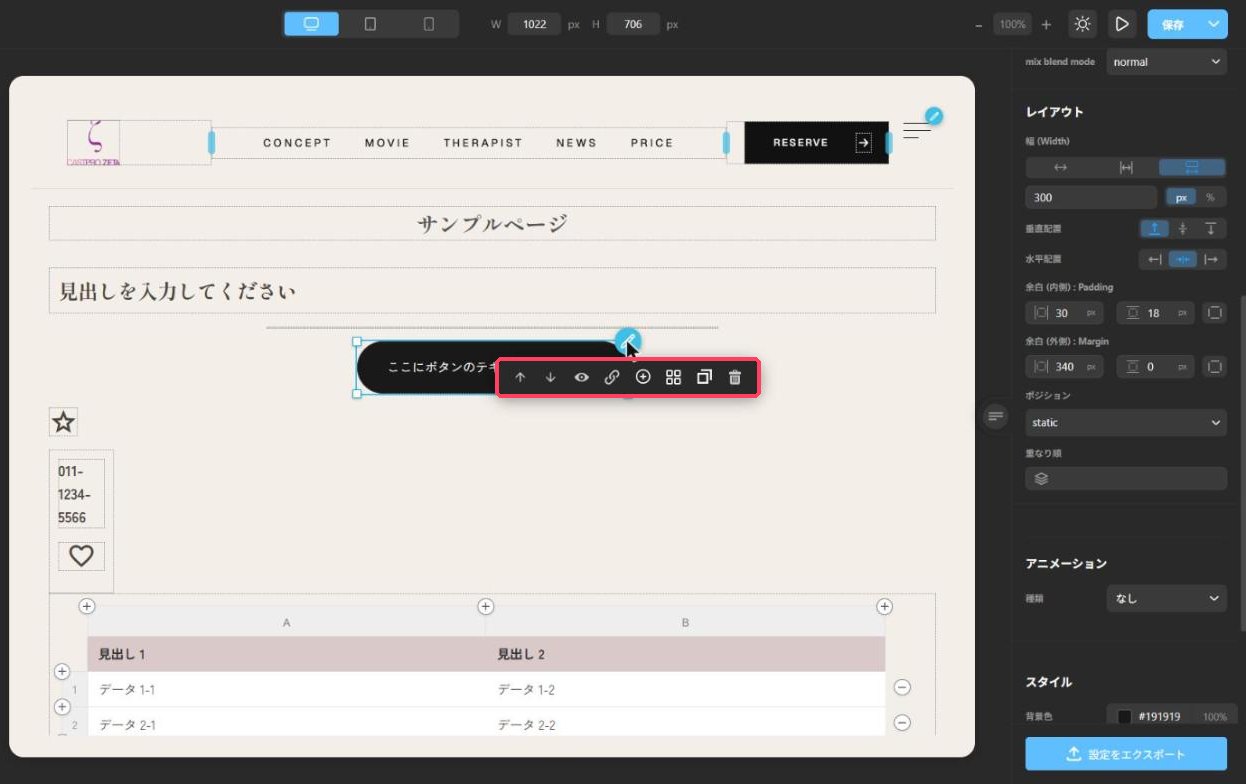Set width to full-width bracket icon

1126,167
